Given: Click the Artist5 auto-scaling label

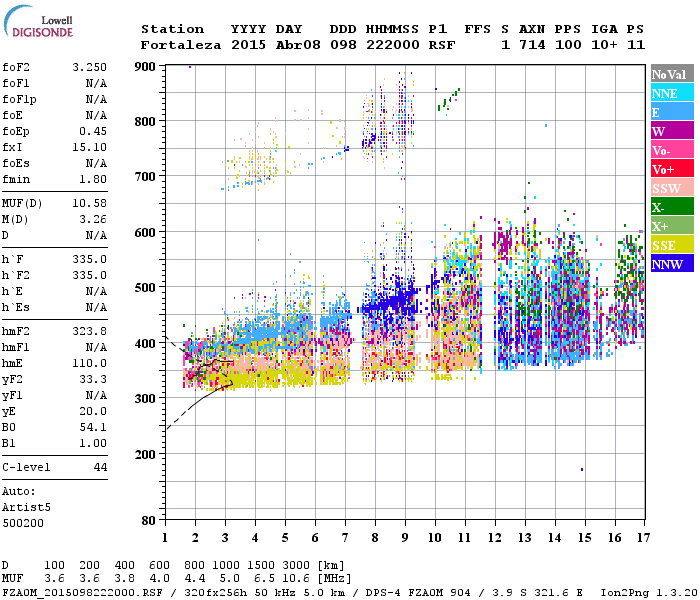Looking at the screenshot, I should tap(26, 508).
